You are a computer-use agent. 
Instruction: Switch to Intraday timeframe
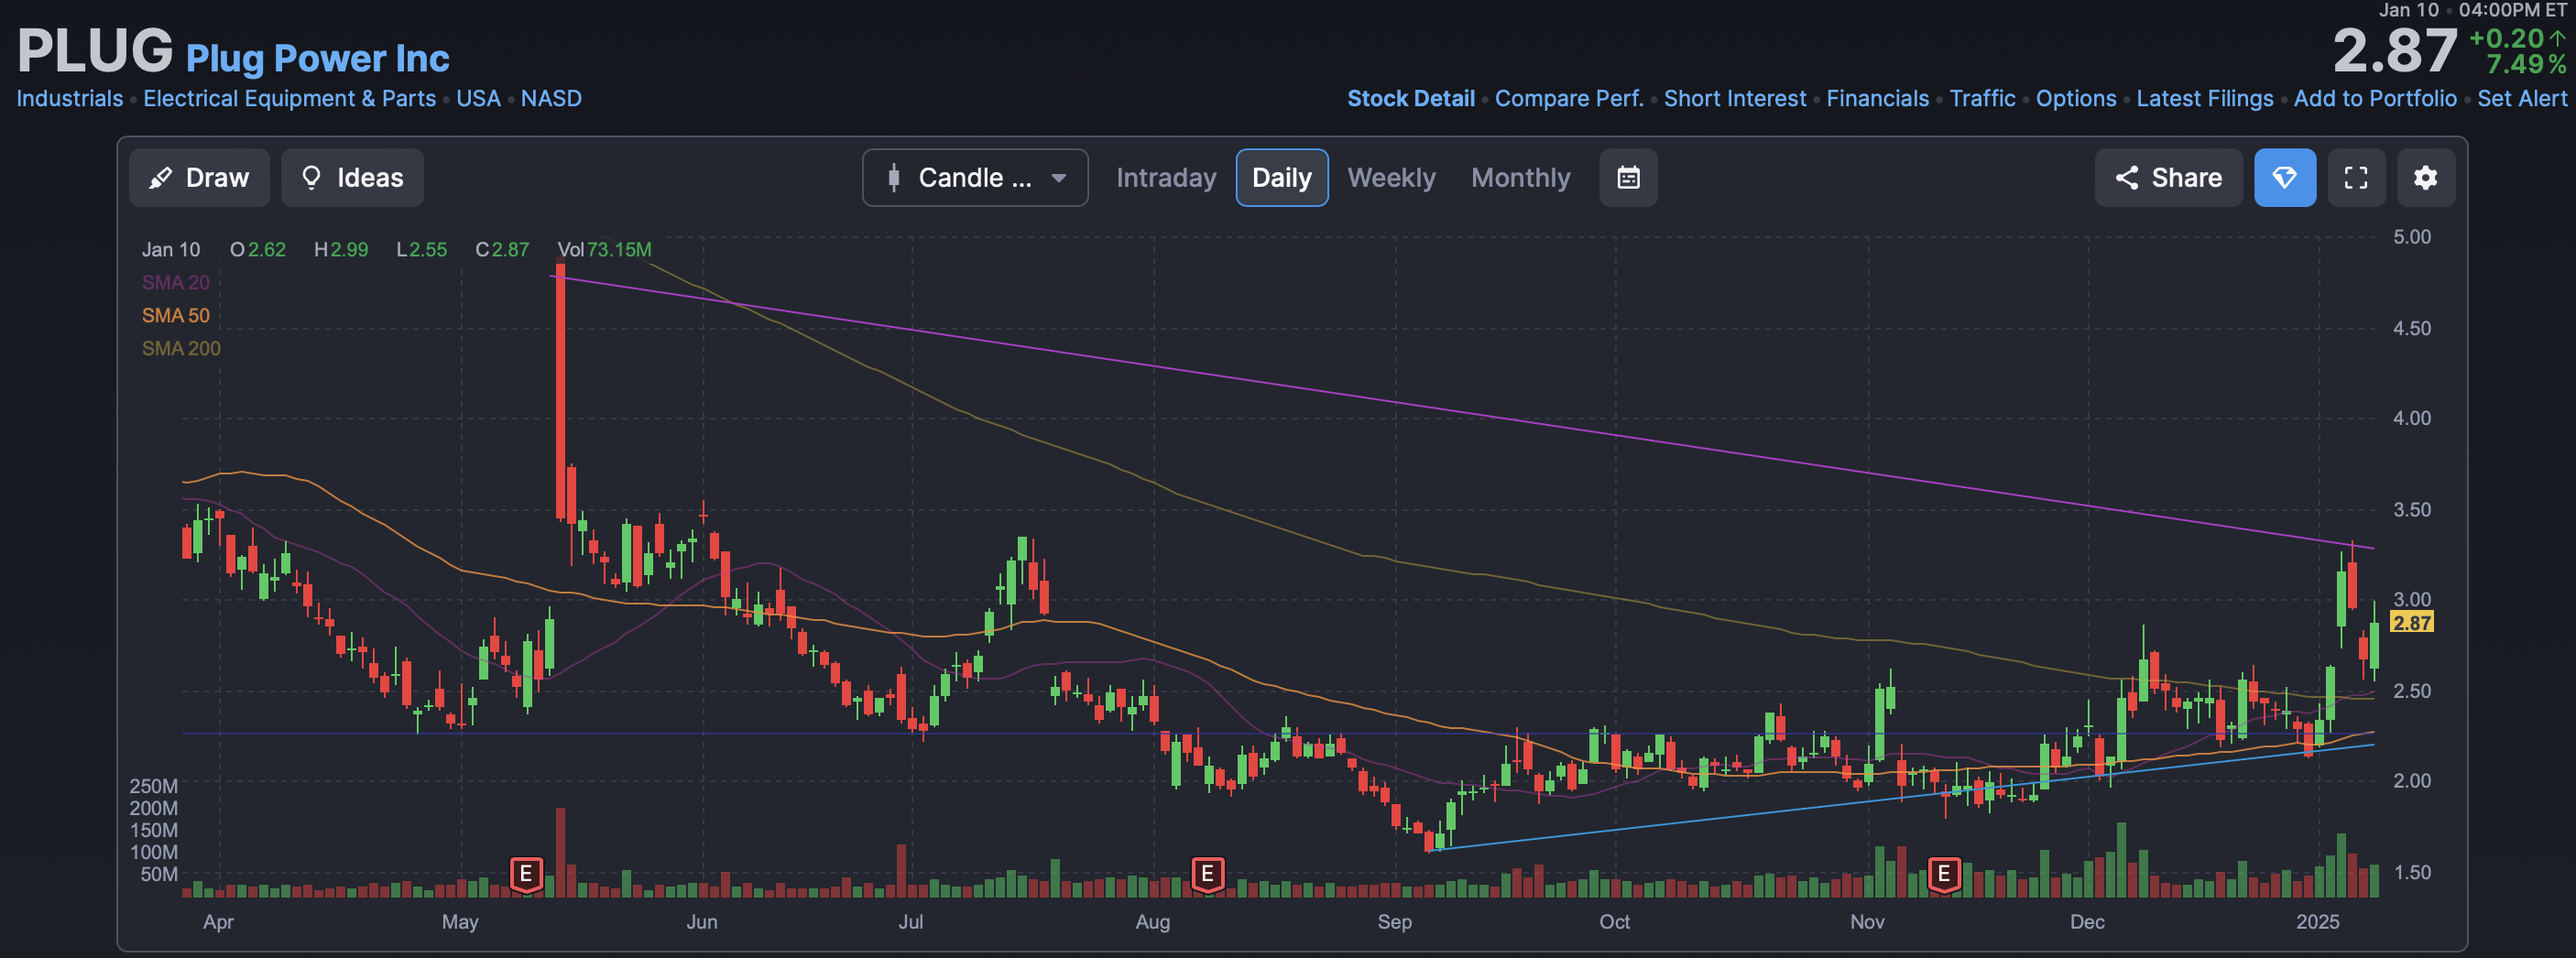coord(1166,178)
